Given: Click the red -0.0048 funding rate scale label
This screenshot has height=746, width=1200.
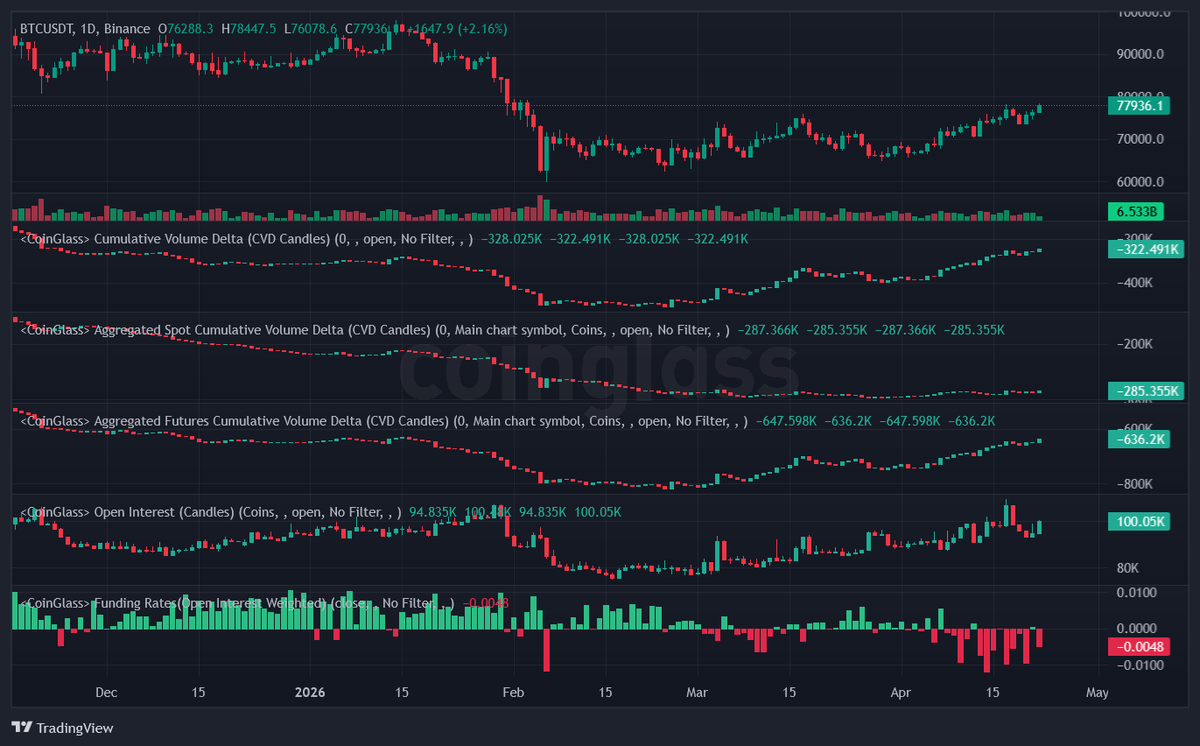Looking at the screenshot, I should pos(1140,646).
